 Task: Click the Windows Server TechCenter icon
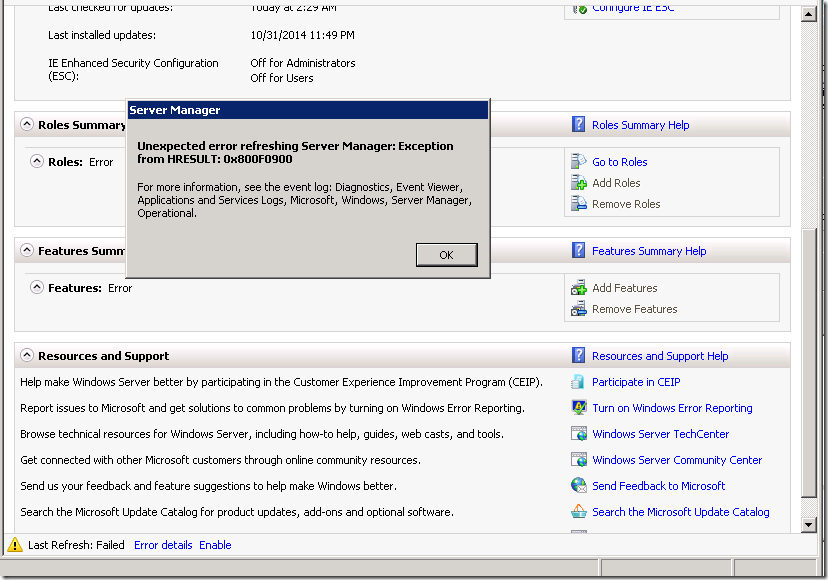pyautogui.click(x=579, y=434)
